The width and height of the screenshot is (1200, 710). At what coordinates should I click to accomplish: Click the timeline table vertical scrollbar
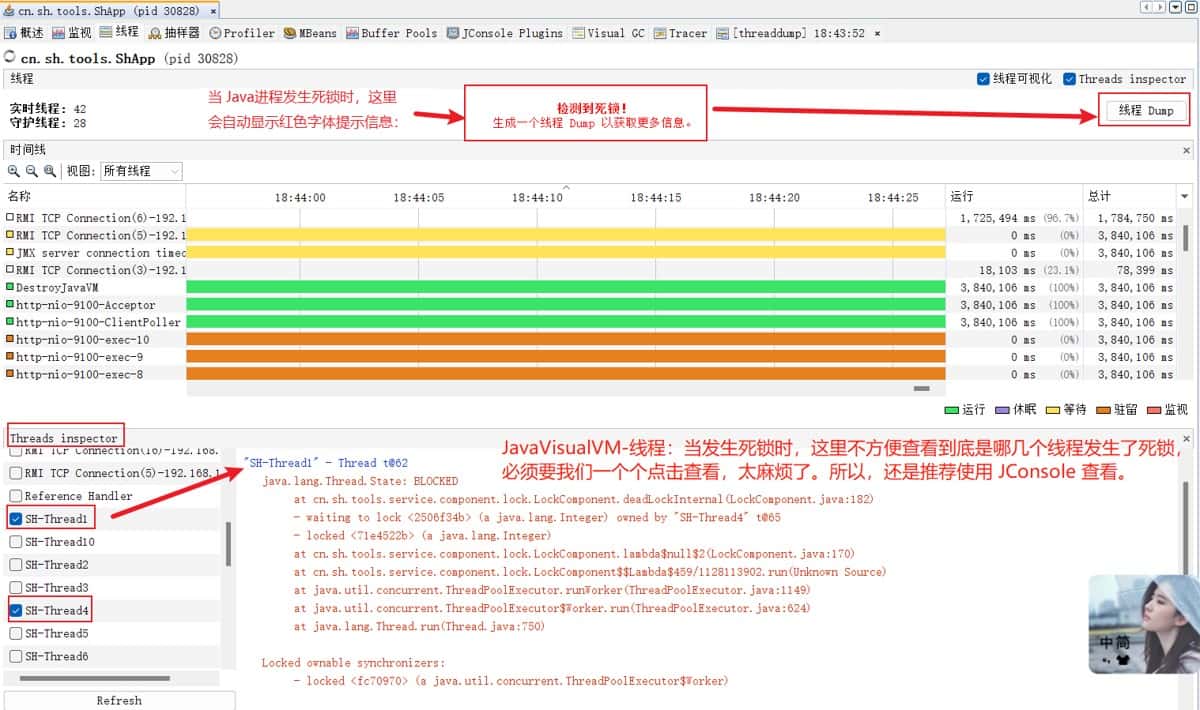coord(1187,237)
